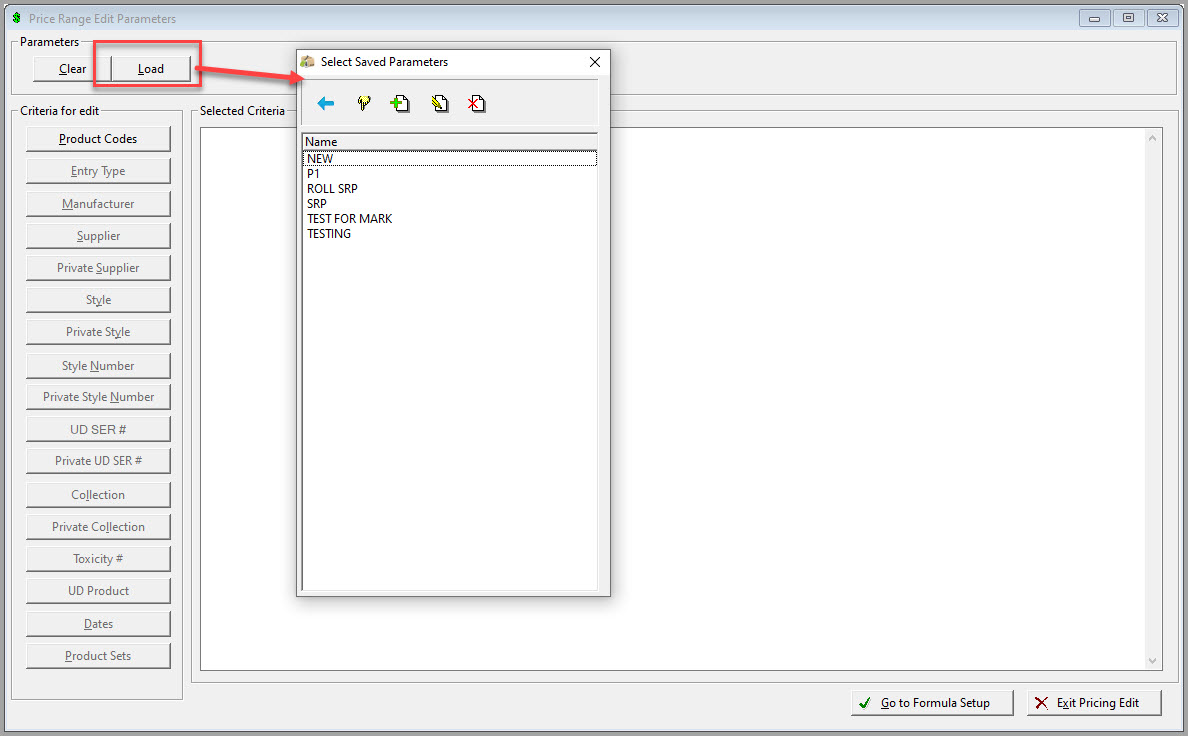Choose the Private Collection criteria button
This screenshot has width=1188, height=736.
click(98, 527)
